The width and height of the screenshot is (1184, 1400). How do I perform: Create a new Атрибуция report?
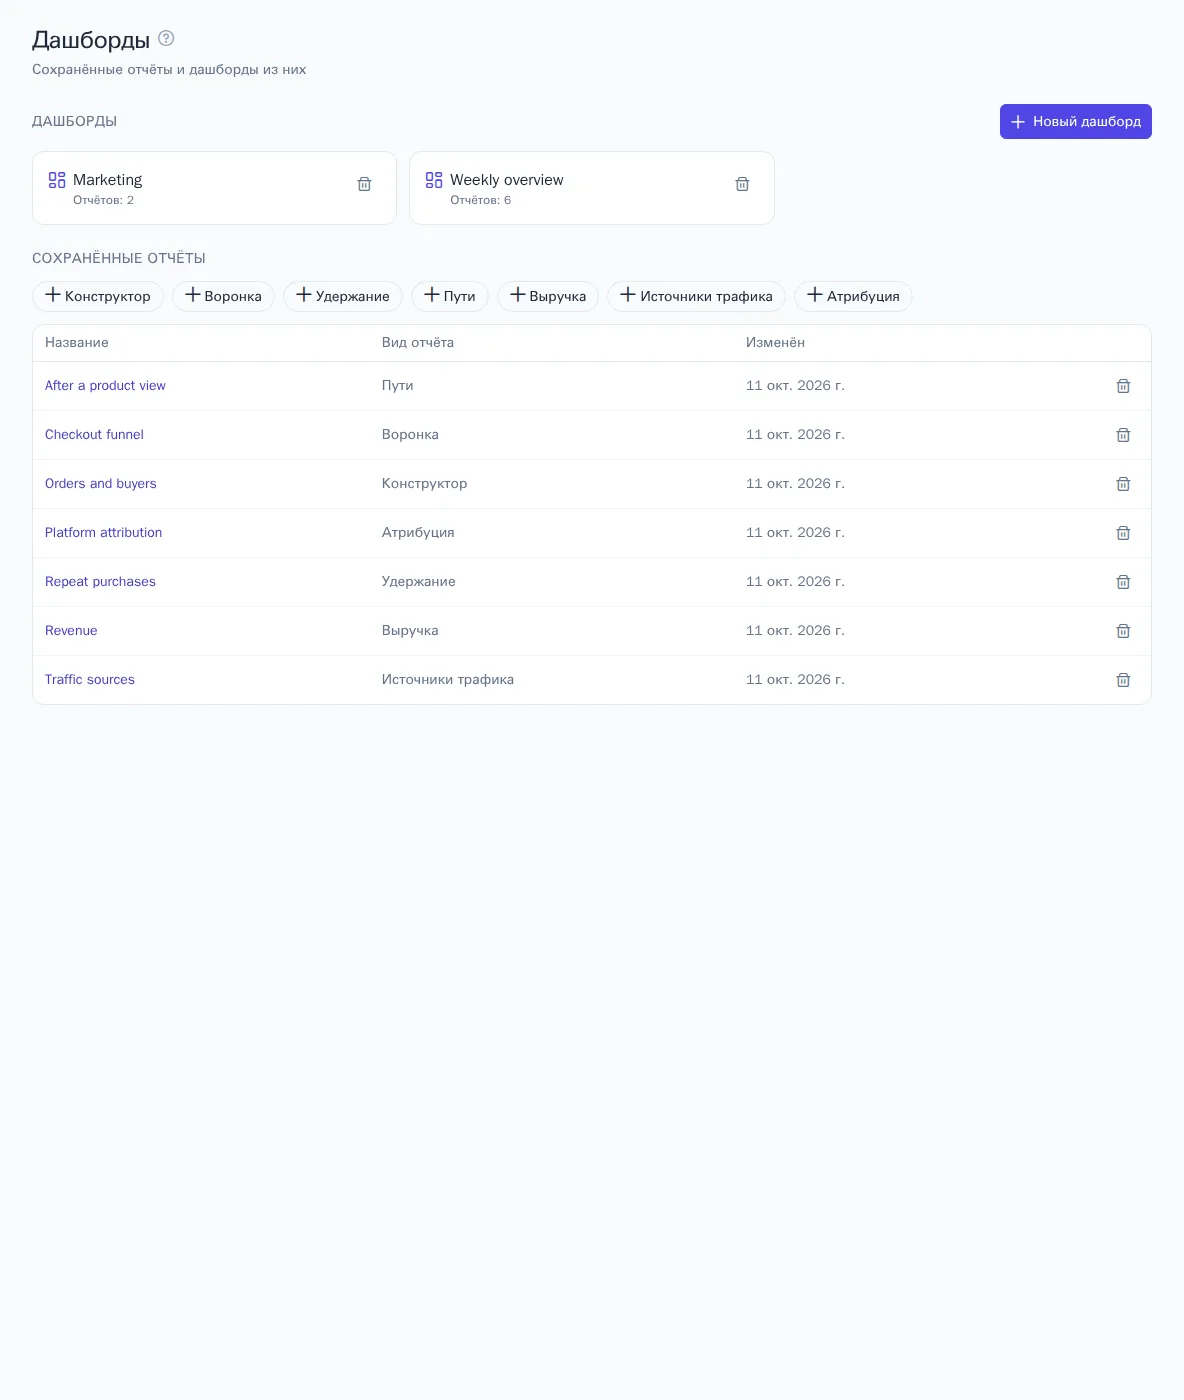tap(853, 296)
